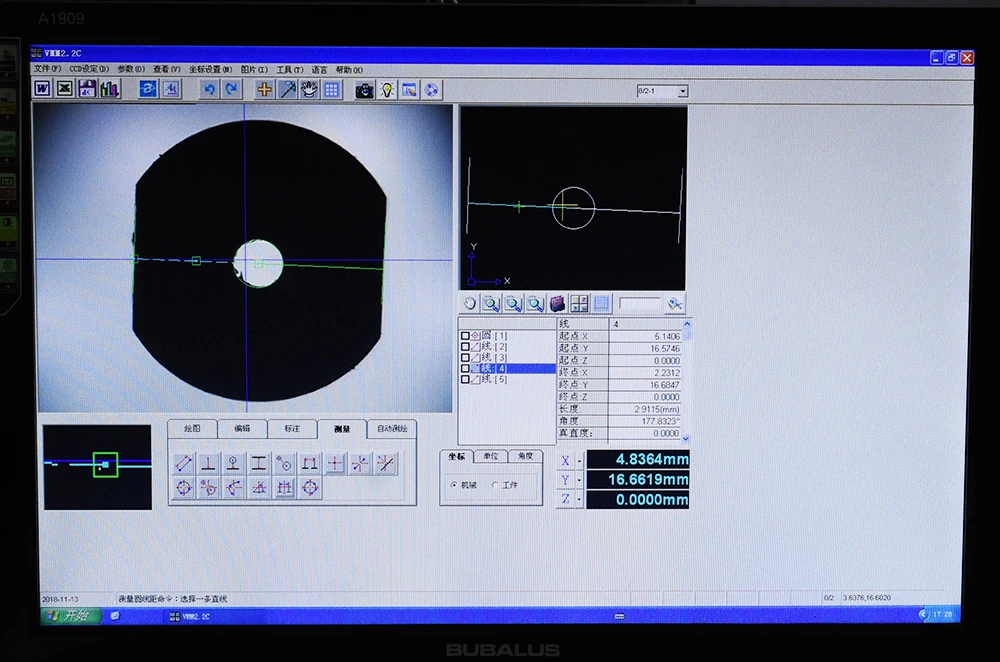
Task: Click the grid display toolbar icon
Action: point(332,90)
